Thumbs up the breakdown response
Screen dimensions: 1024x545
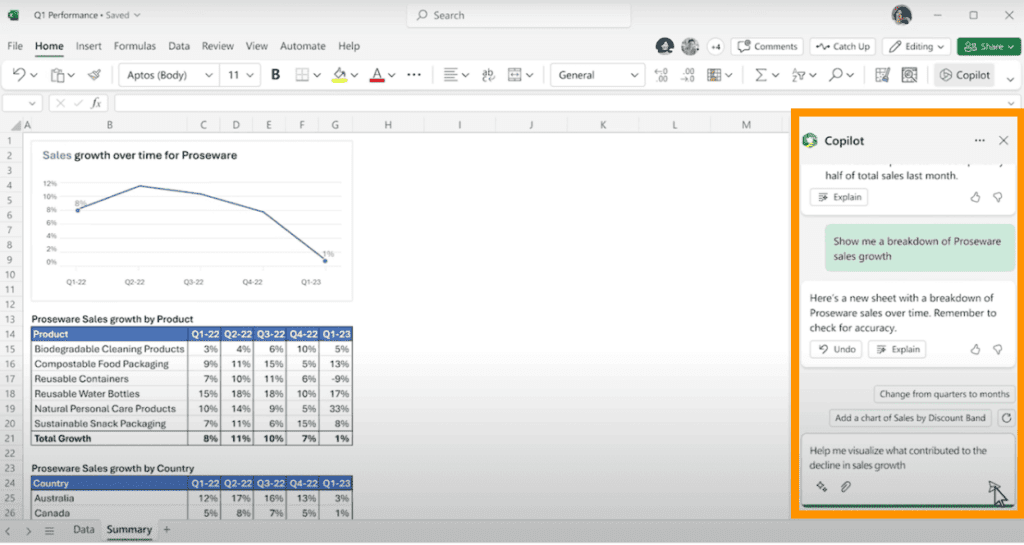975,349
